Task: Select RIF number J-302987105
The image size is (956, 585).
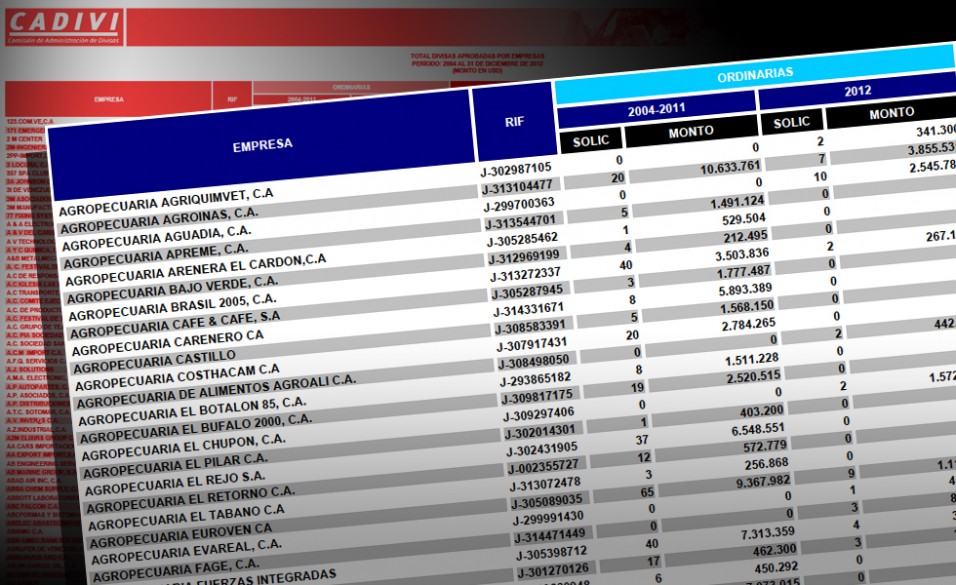Action: 515,168
